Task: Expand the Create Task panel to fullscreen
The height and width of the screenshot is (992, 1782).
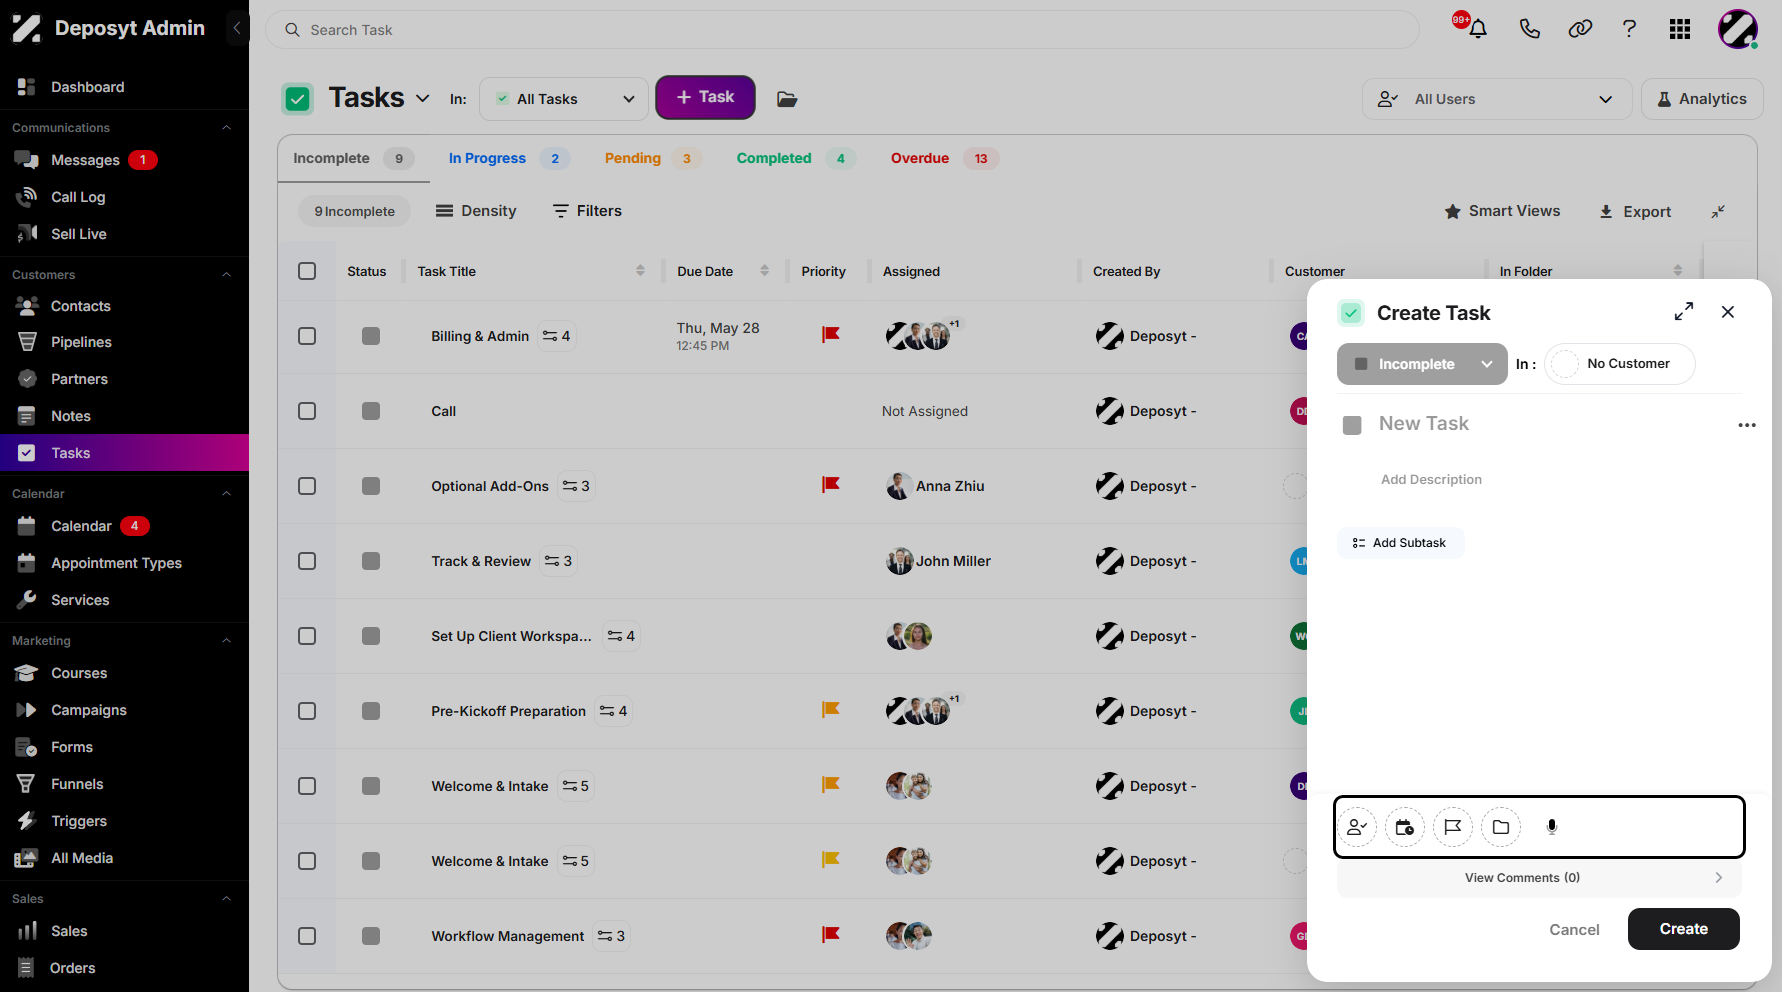Action: pyautogui.click(x=1684, y=312)
